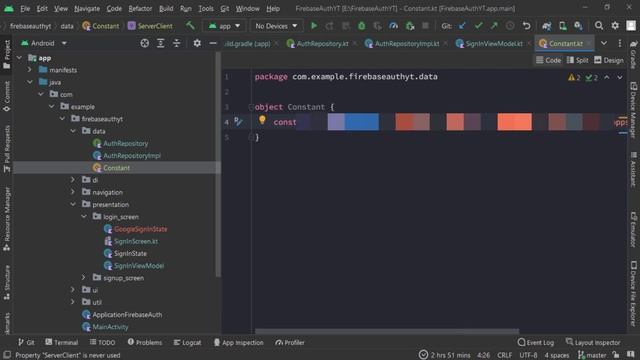Click the master git branch in status bar

592,355
